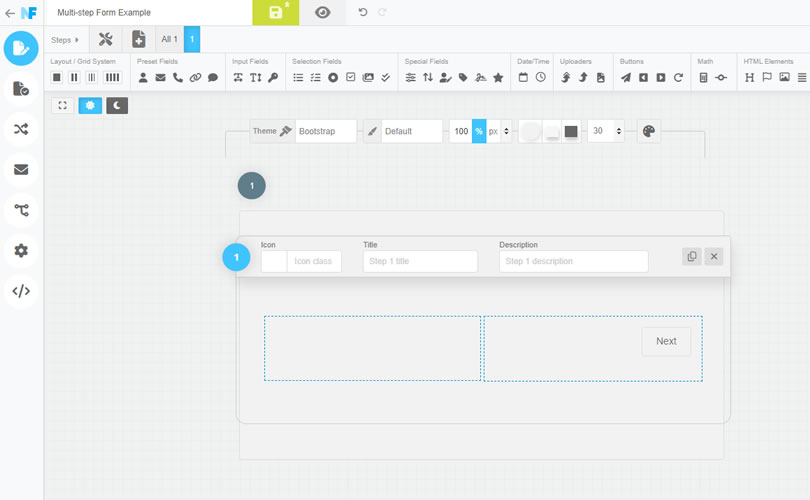Open the embed code icon in sidebar
The height and width of the screenshot is (500, 810).
21,291
